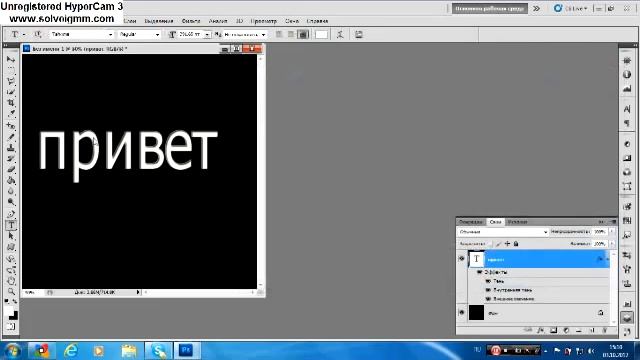Select the Dodge tool
This screenshot has height=360, width=640.
[11, 202]
